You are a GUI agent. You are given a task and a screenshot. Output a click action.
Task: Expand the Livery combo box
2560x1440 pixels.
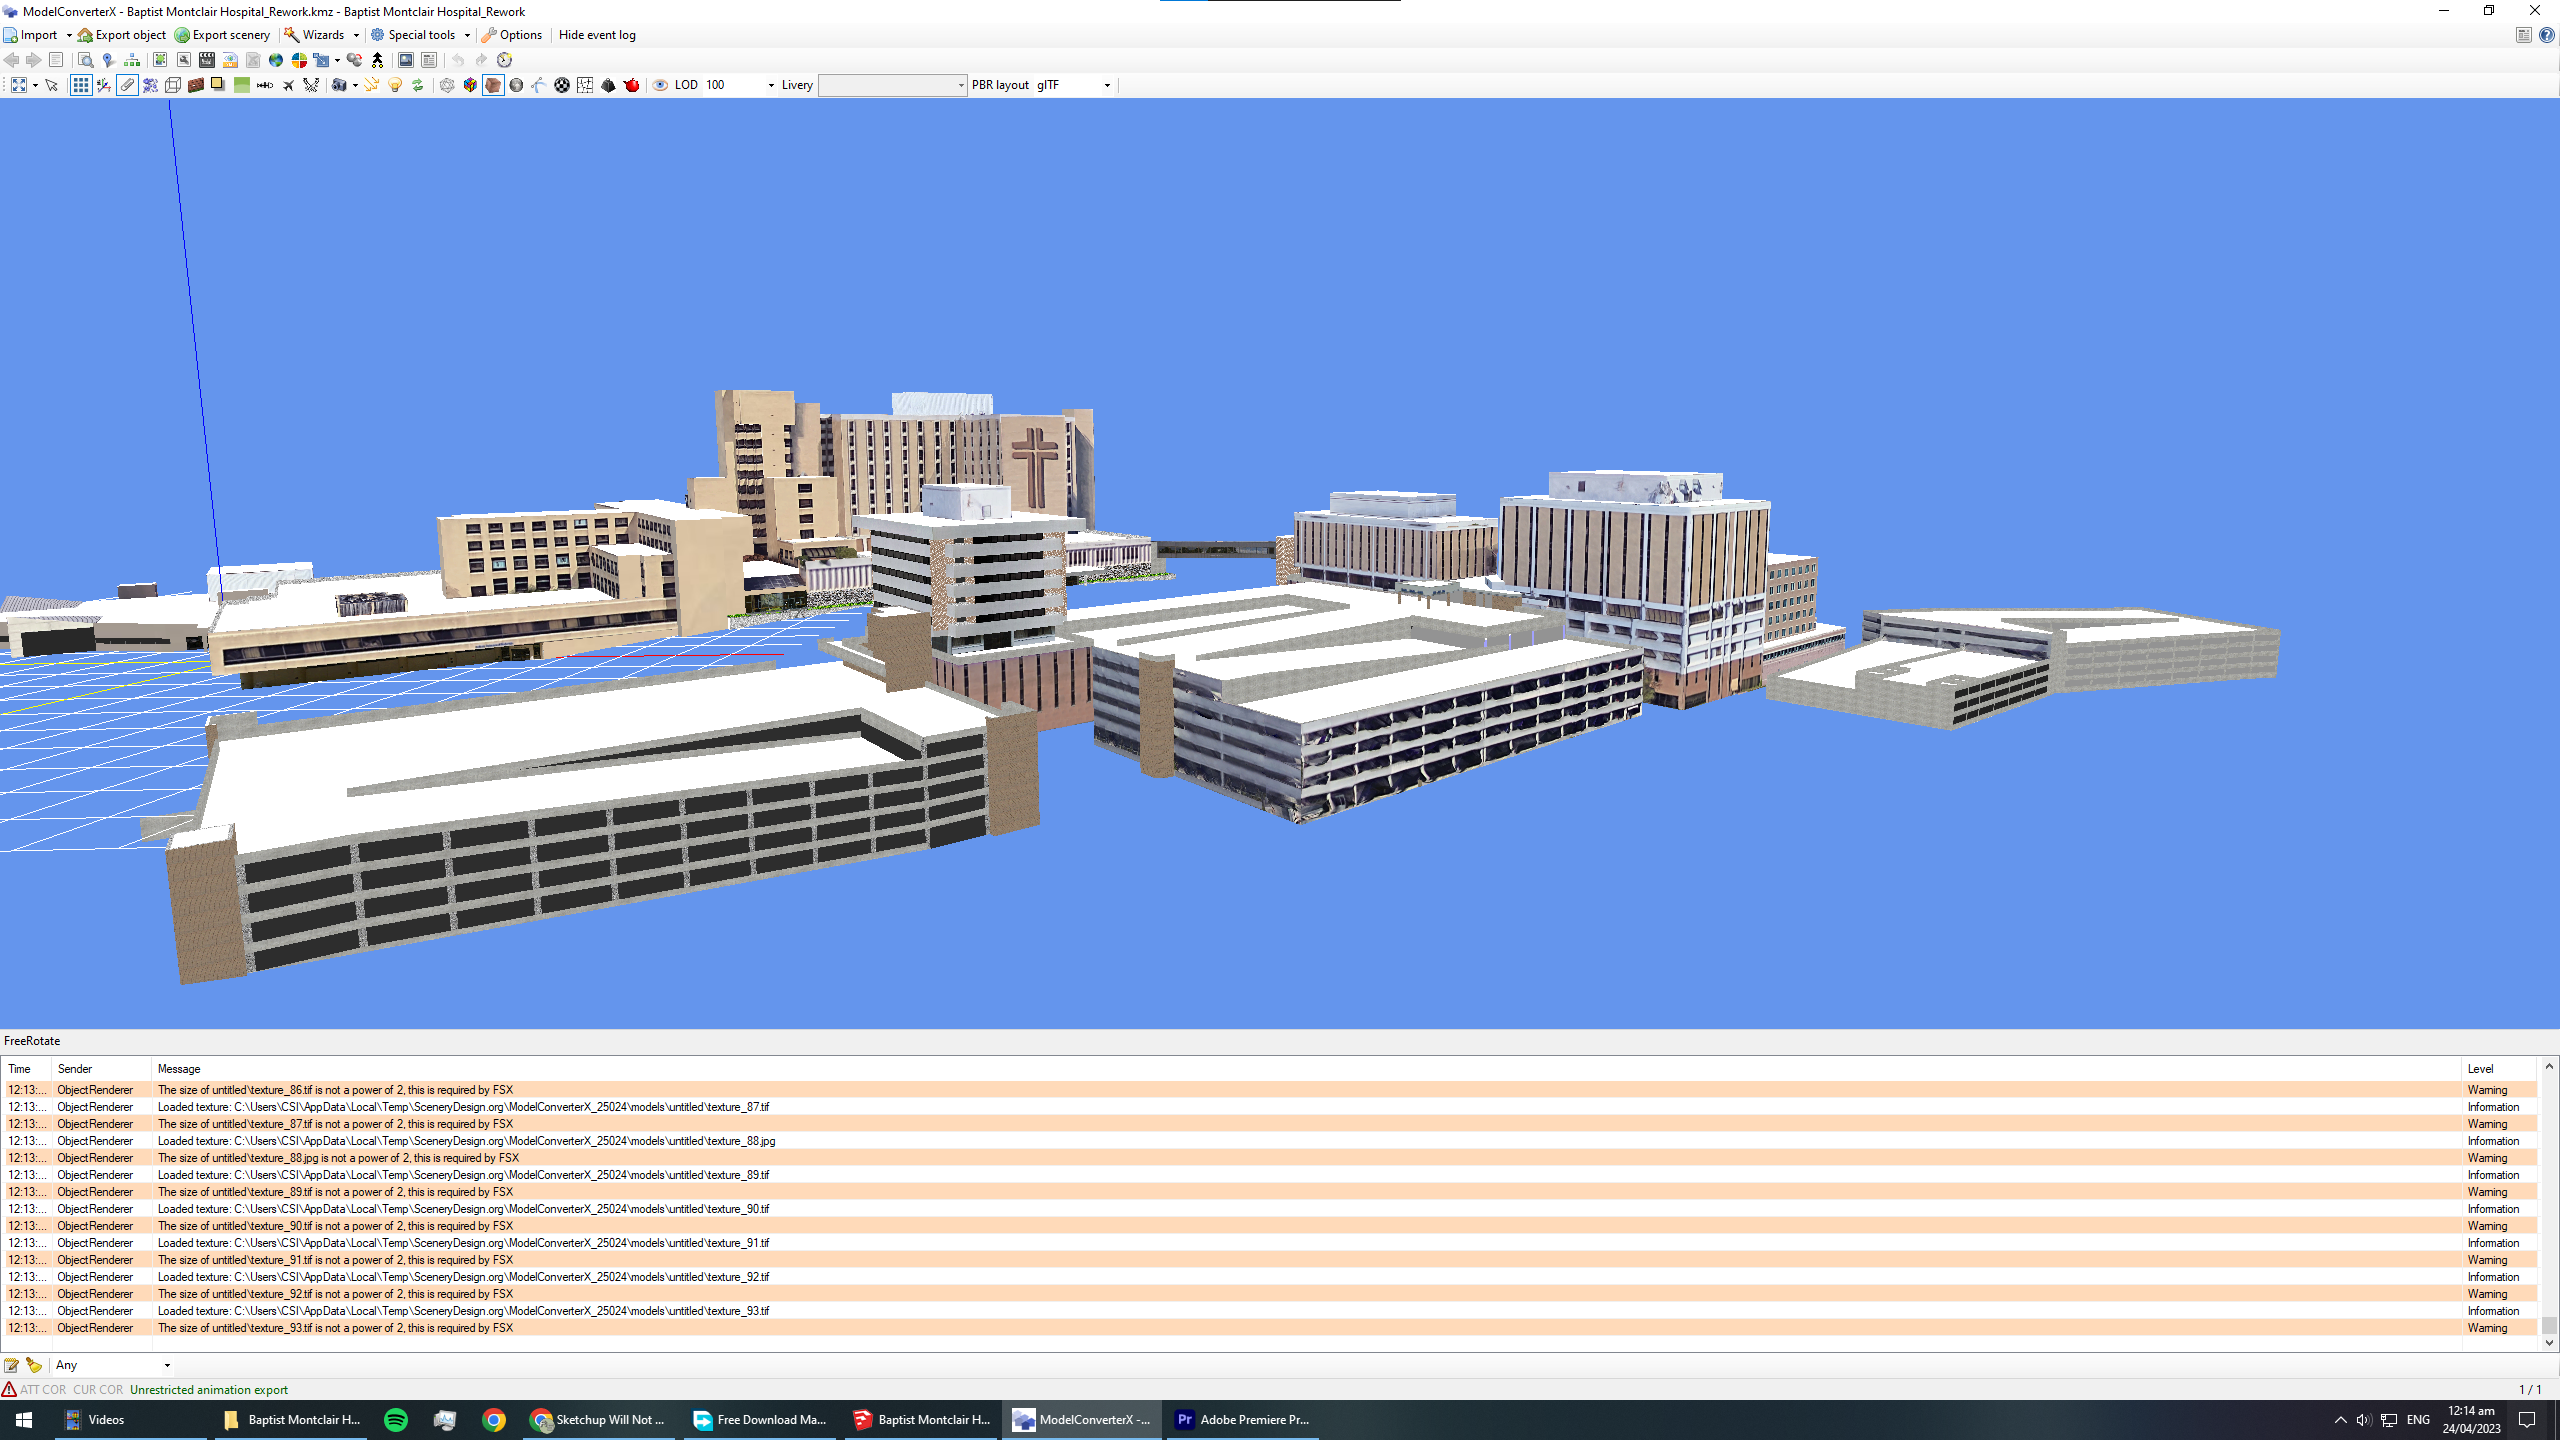click(x=960, y=85)
